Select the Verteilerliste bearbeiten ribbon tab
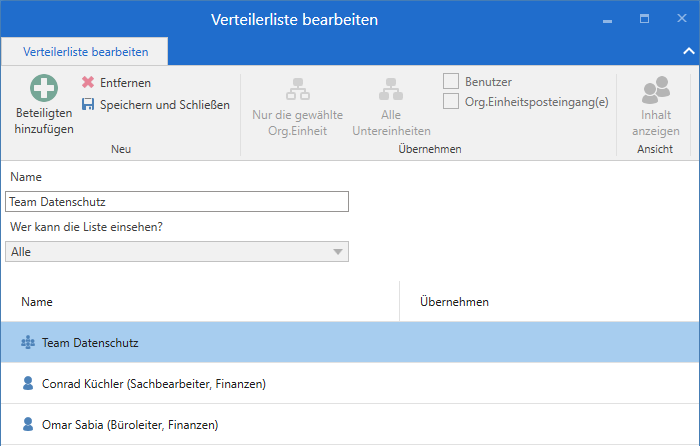700x446 pixels. [x=85, y=52]
